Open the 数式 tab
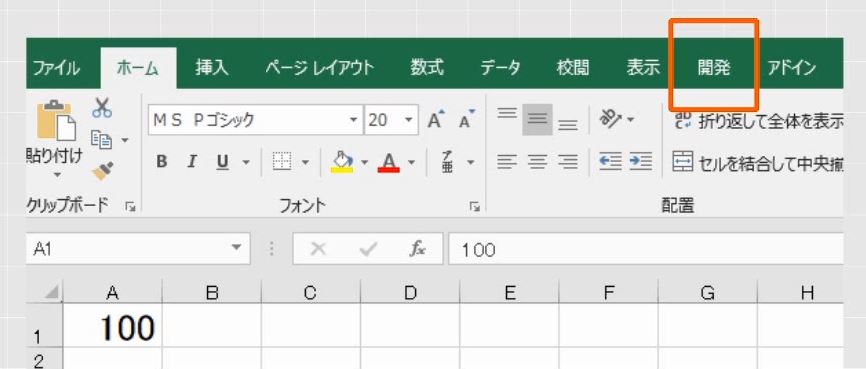Viewport: 866px width, 369px height. click(x=427, y=68)
